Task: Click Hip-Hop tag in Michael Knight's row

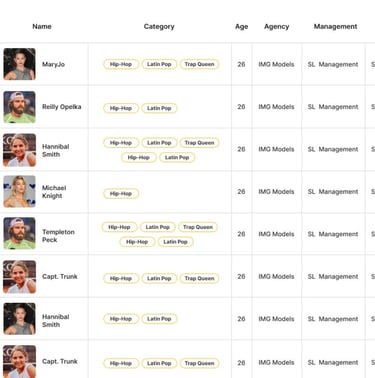Action: [x=121, y=194]
